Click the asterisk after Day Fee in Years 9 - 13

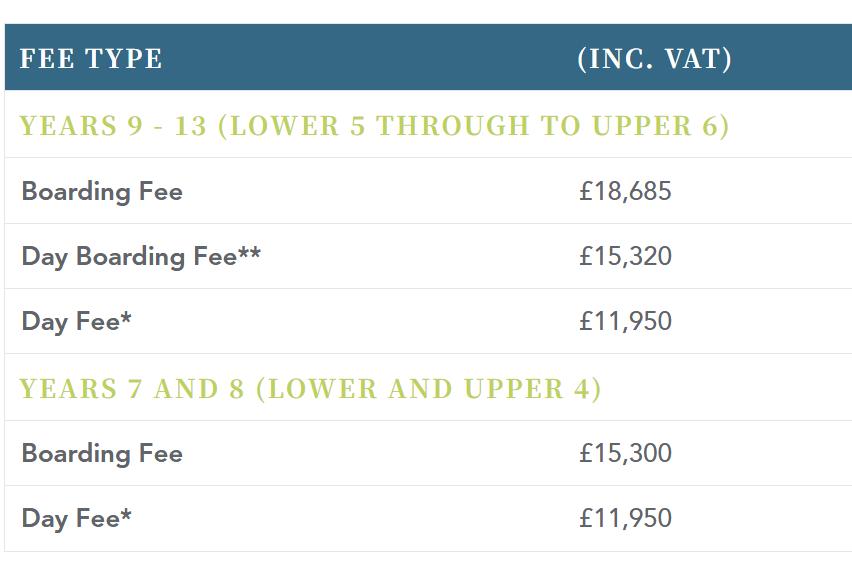126,318
